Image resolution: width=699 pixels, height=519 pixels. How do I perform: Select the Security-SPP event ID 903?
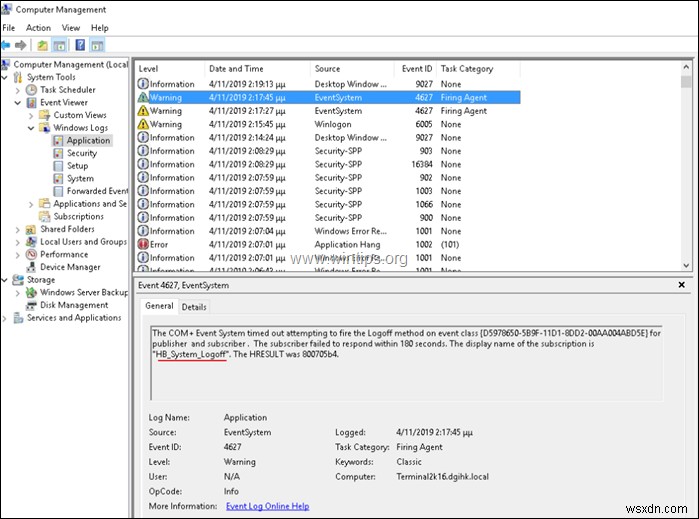coord(328,151)
